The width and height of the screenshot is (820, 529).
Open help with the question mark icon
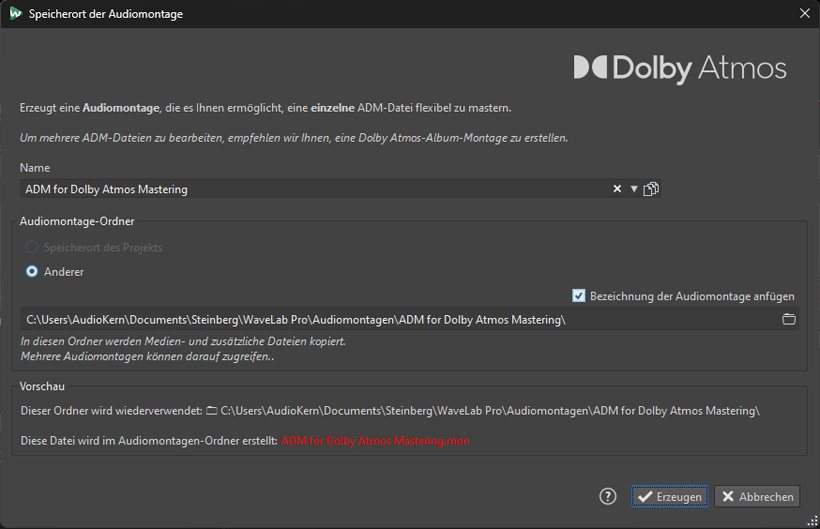pos(608,497)
